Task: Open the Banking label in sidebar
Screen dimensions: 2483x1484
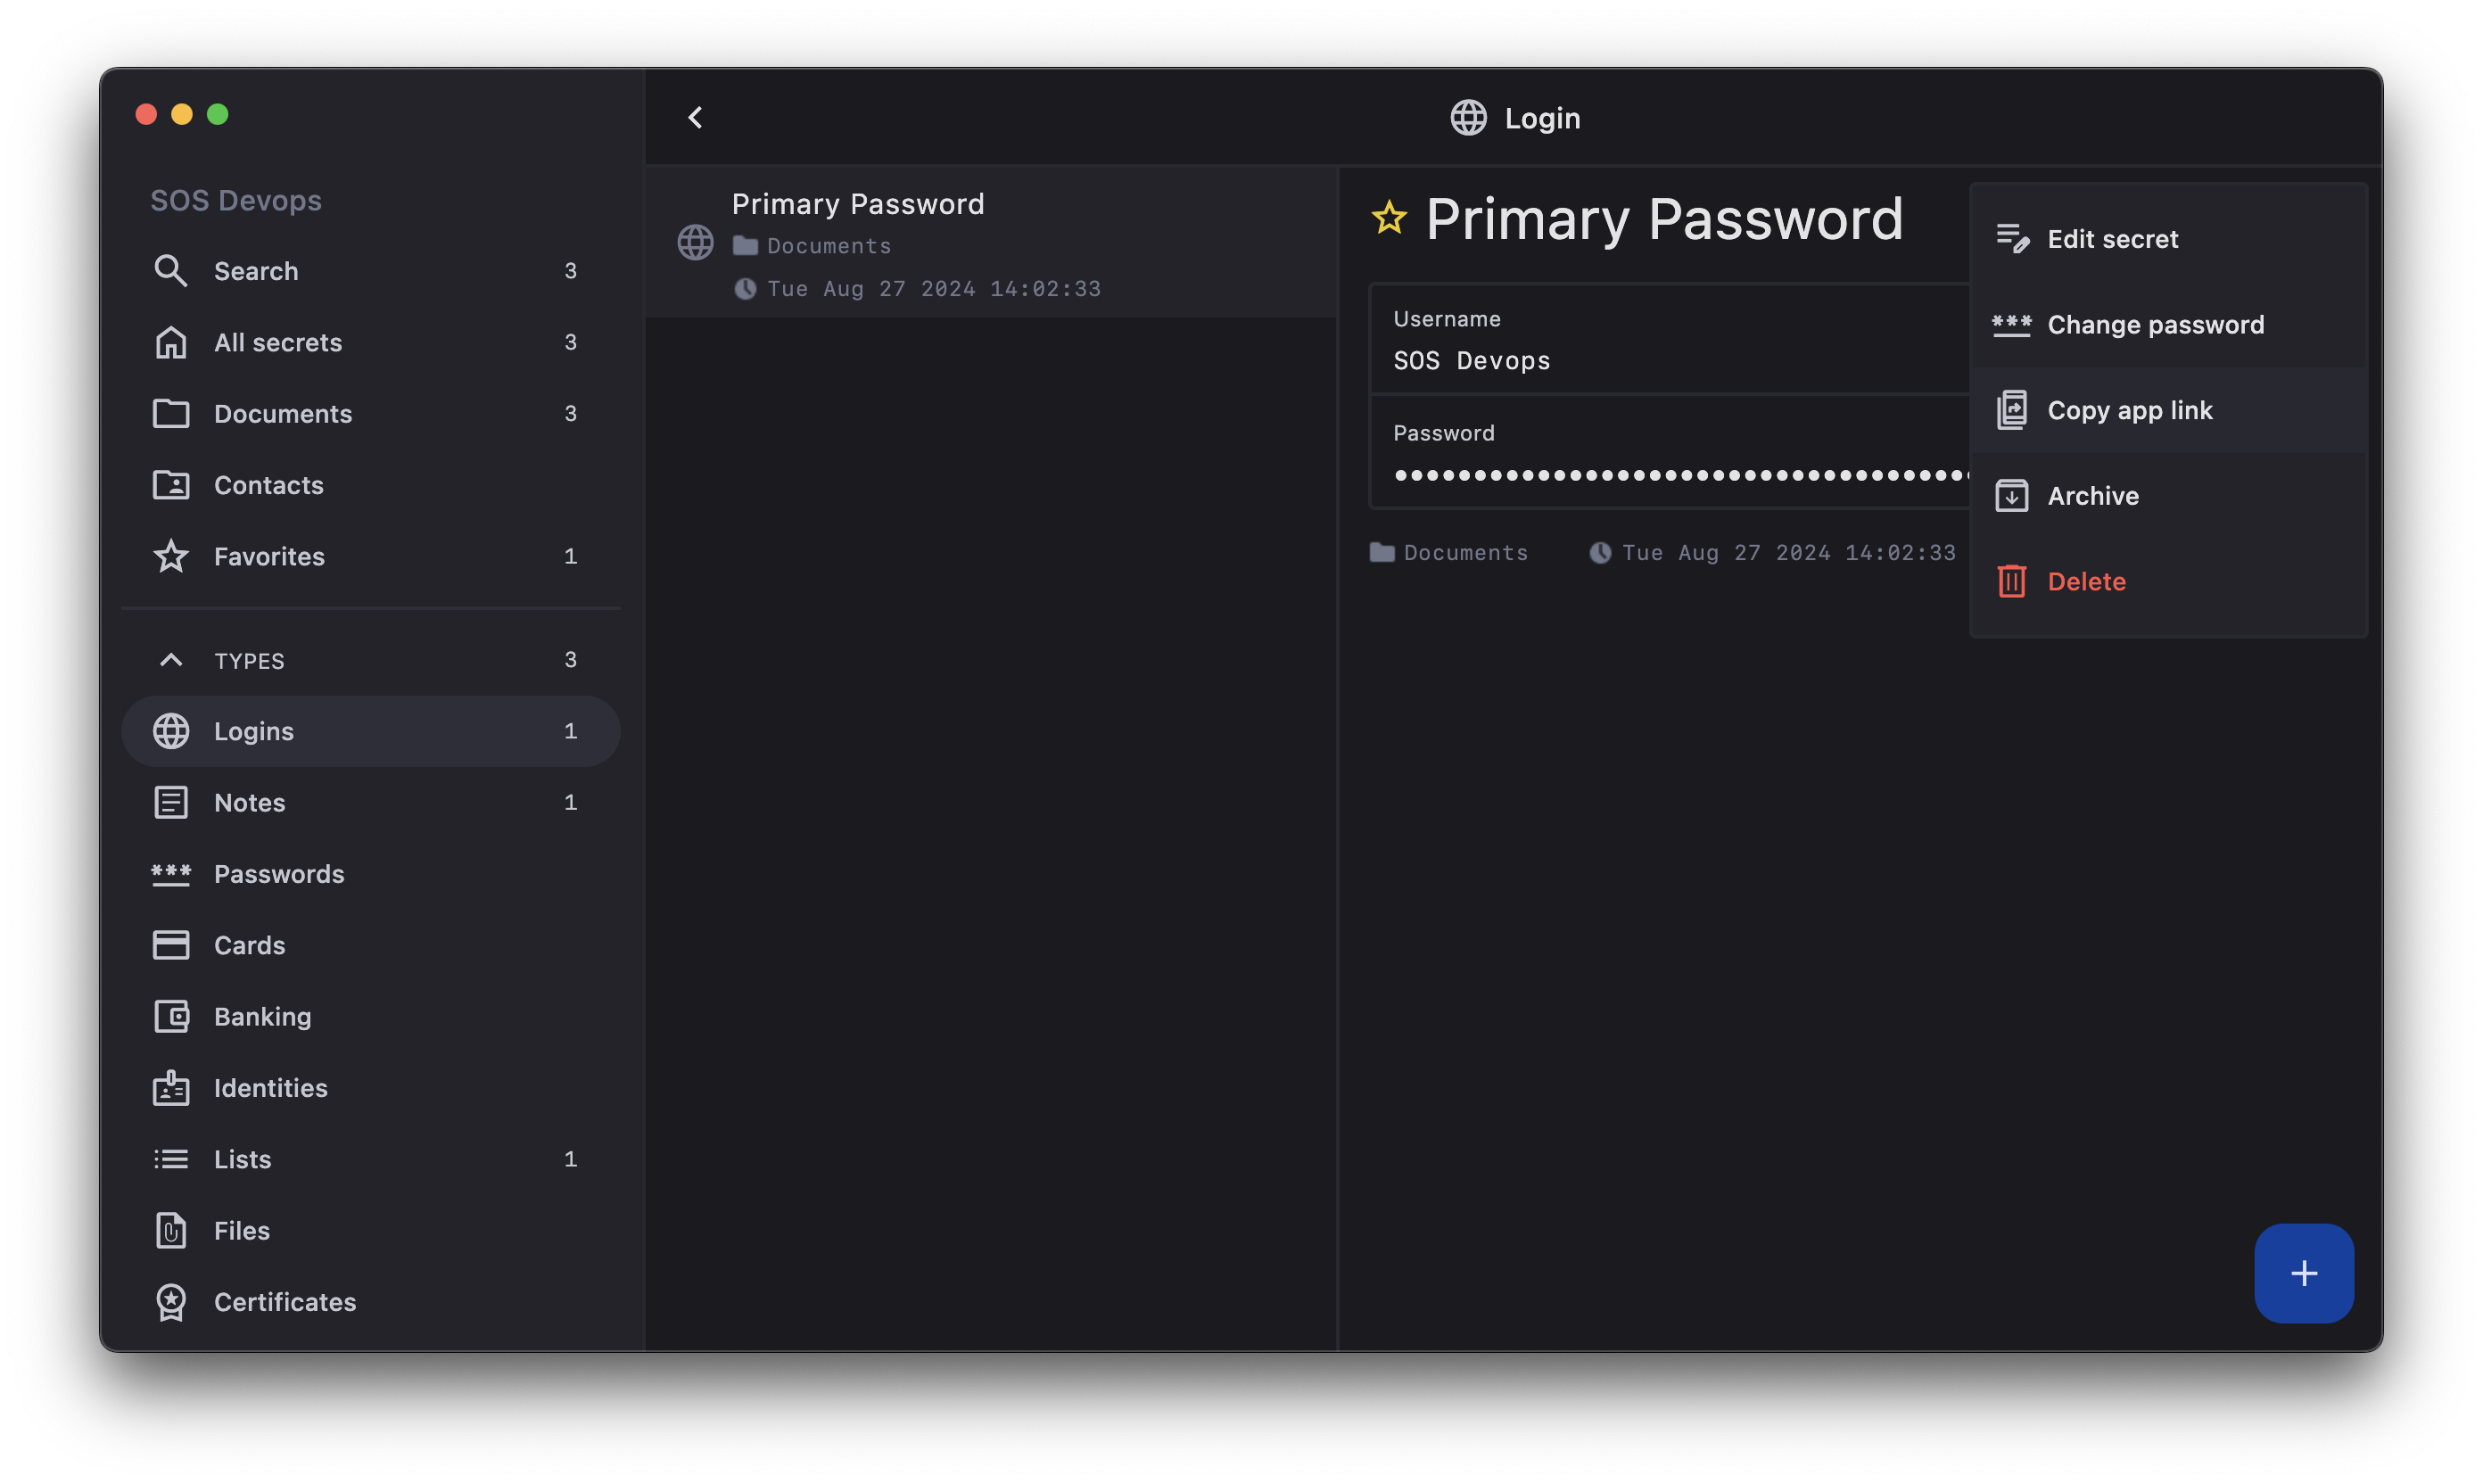Action: (x=262, y=1016)
